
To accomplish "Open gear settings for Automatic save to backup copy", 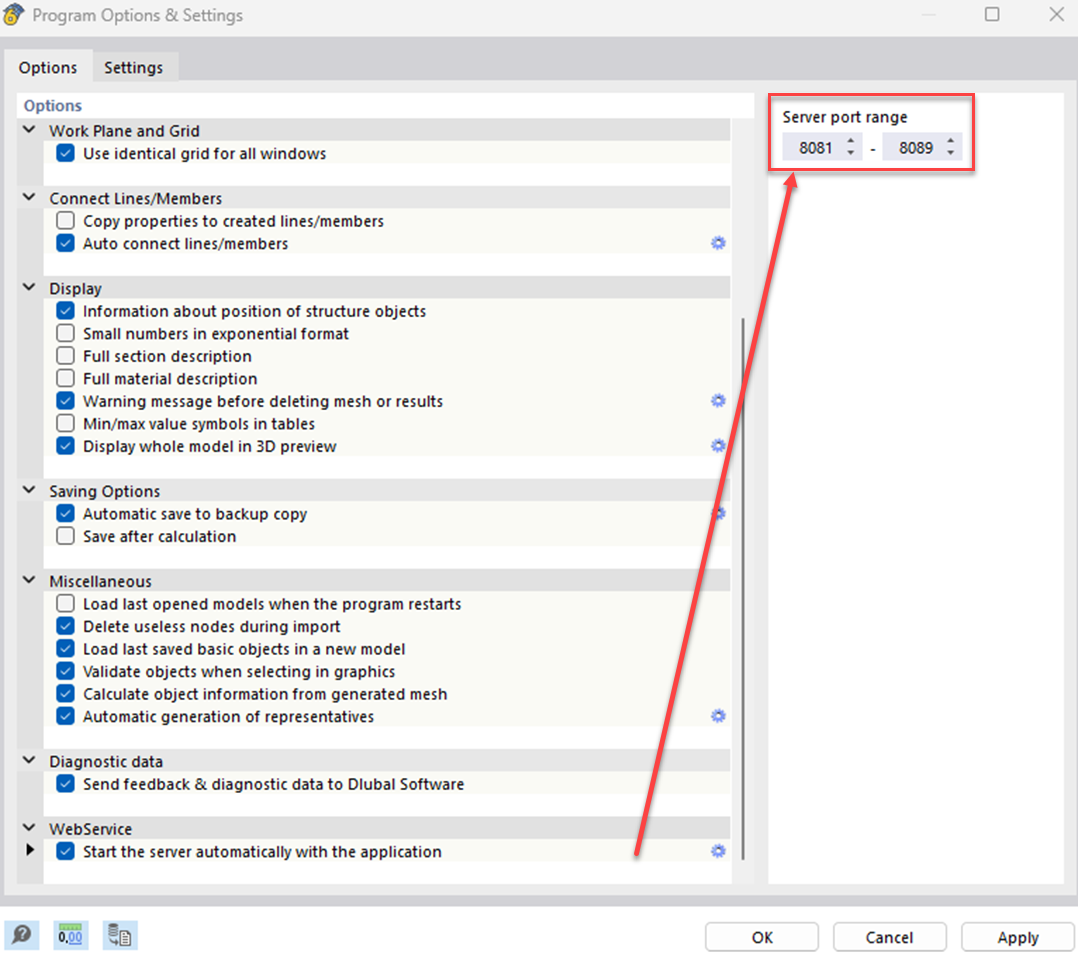I will 718,512.
